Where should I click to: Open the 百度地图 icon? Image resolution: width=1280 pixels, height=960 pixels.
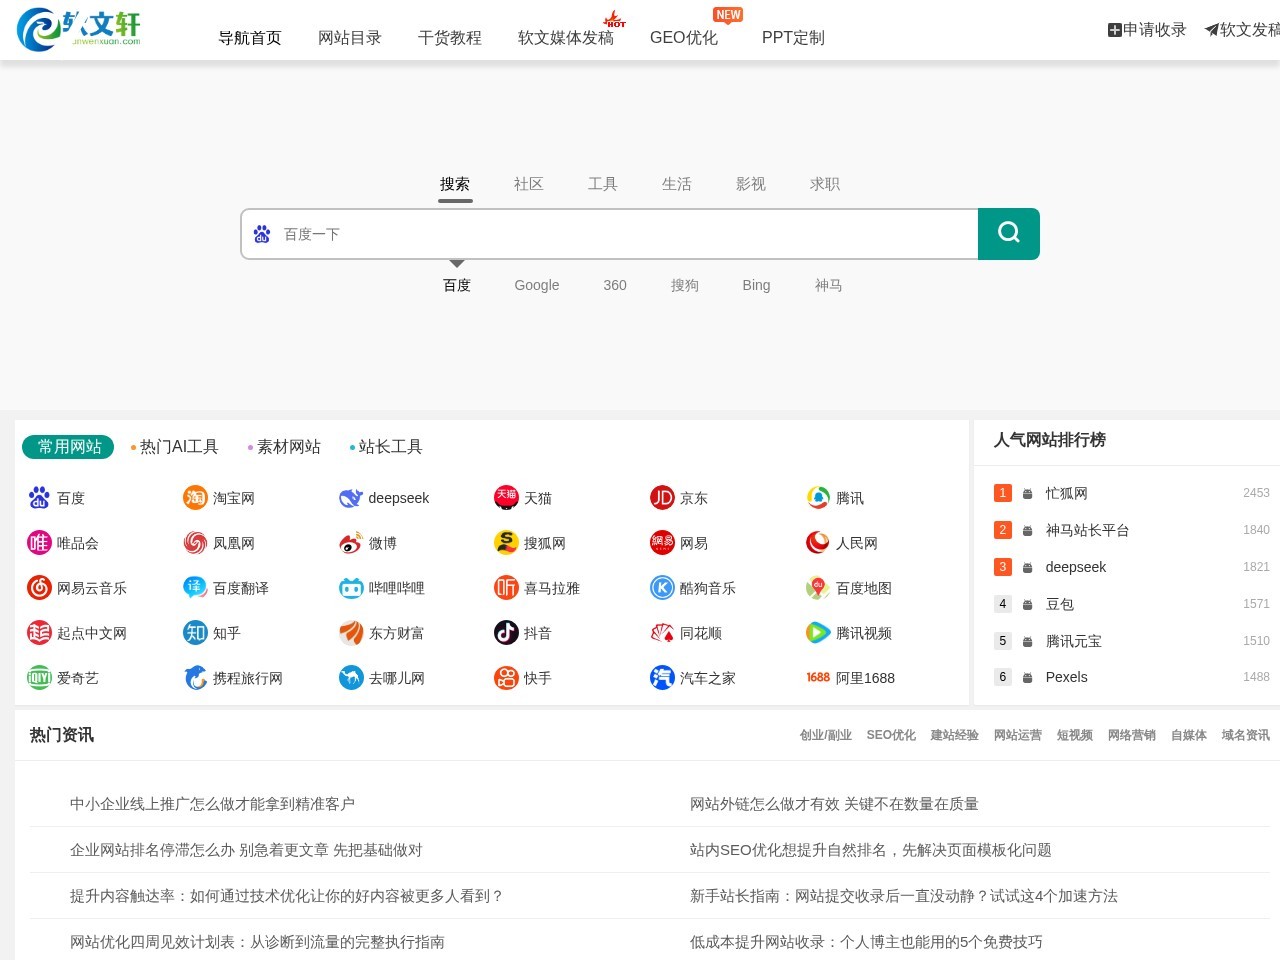click(818, 588)
